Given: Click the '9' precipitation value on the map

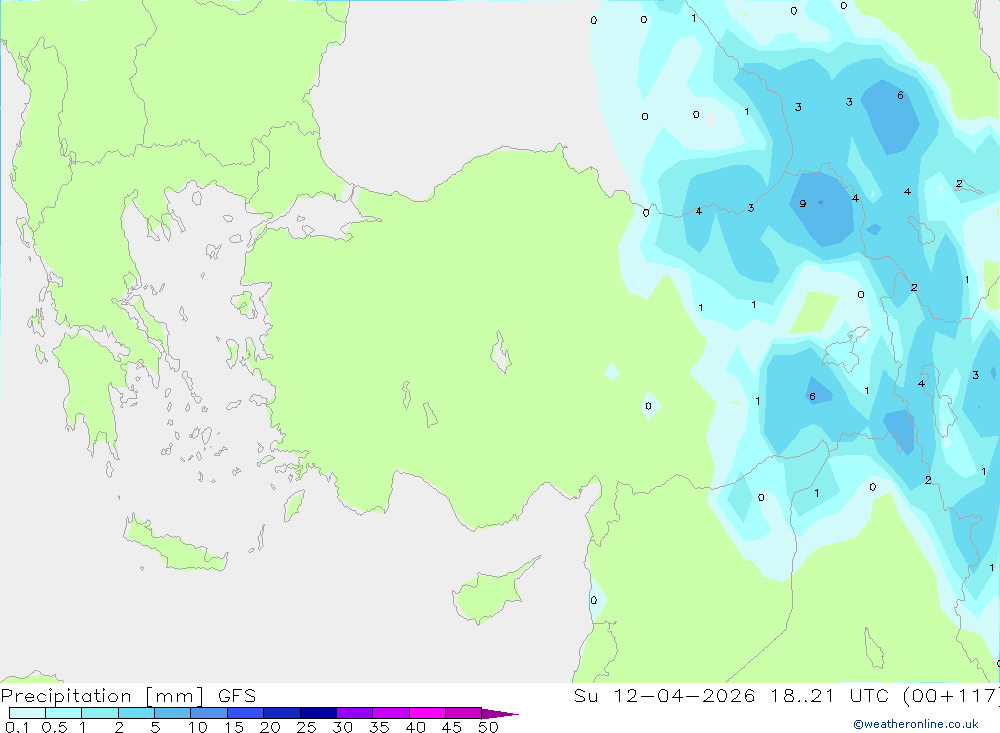Looking at the screenshot, I should (x=802, y=204).
